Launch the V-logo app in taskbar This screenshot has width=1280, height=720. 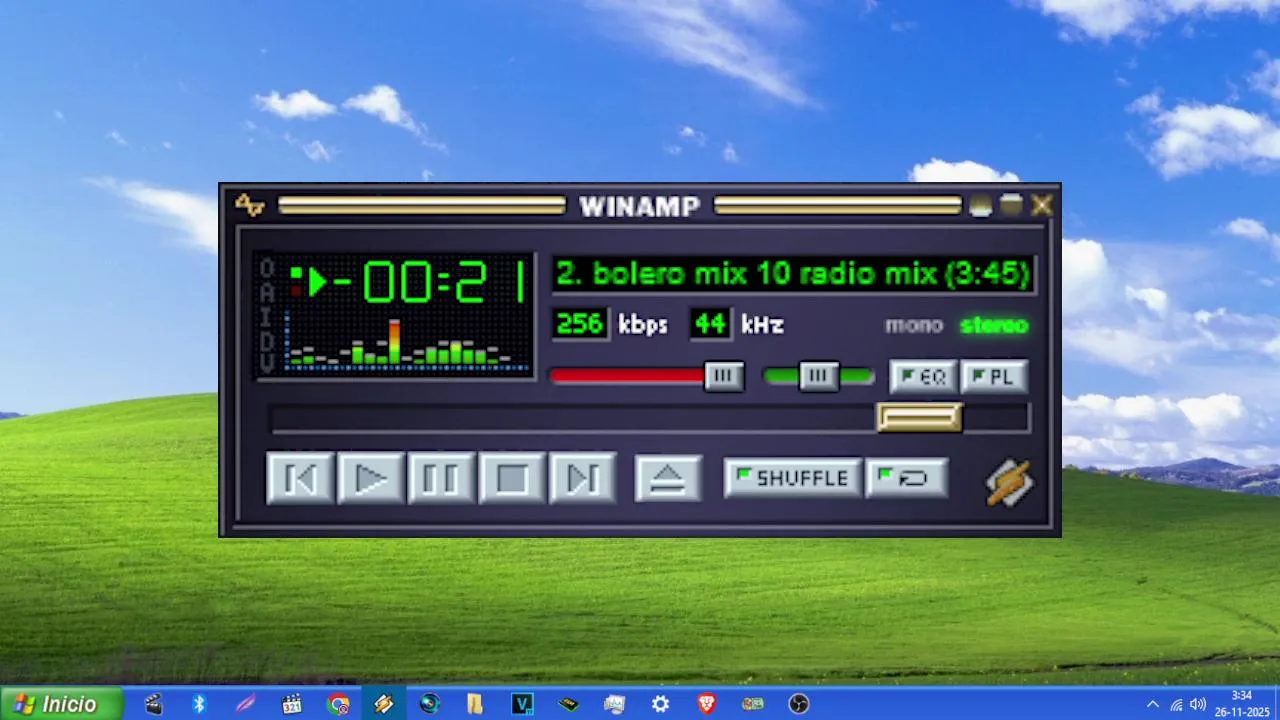pos(522,704)
